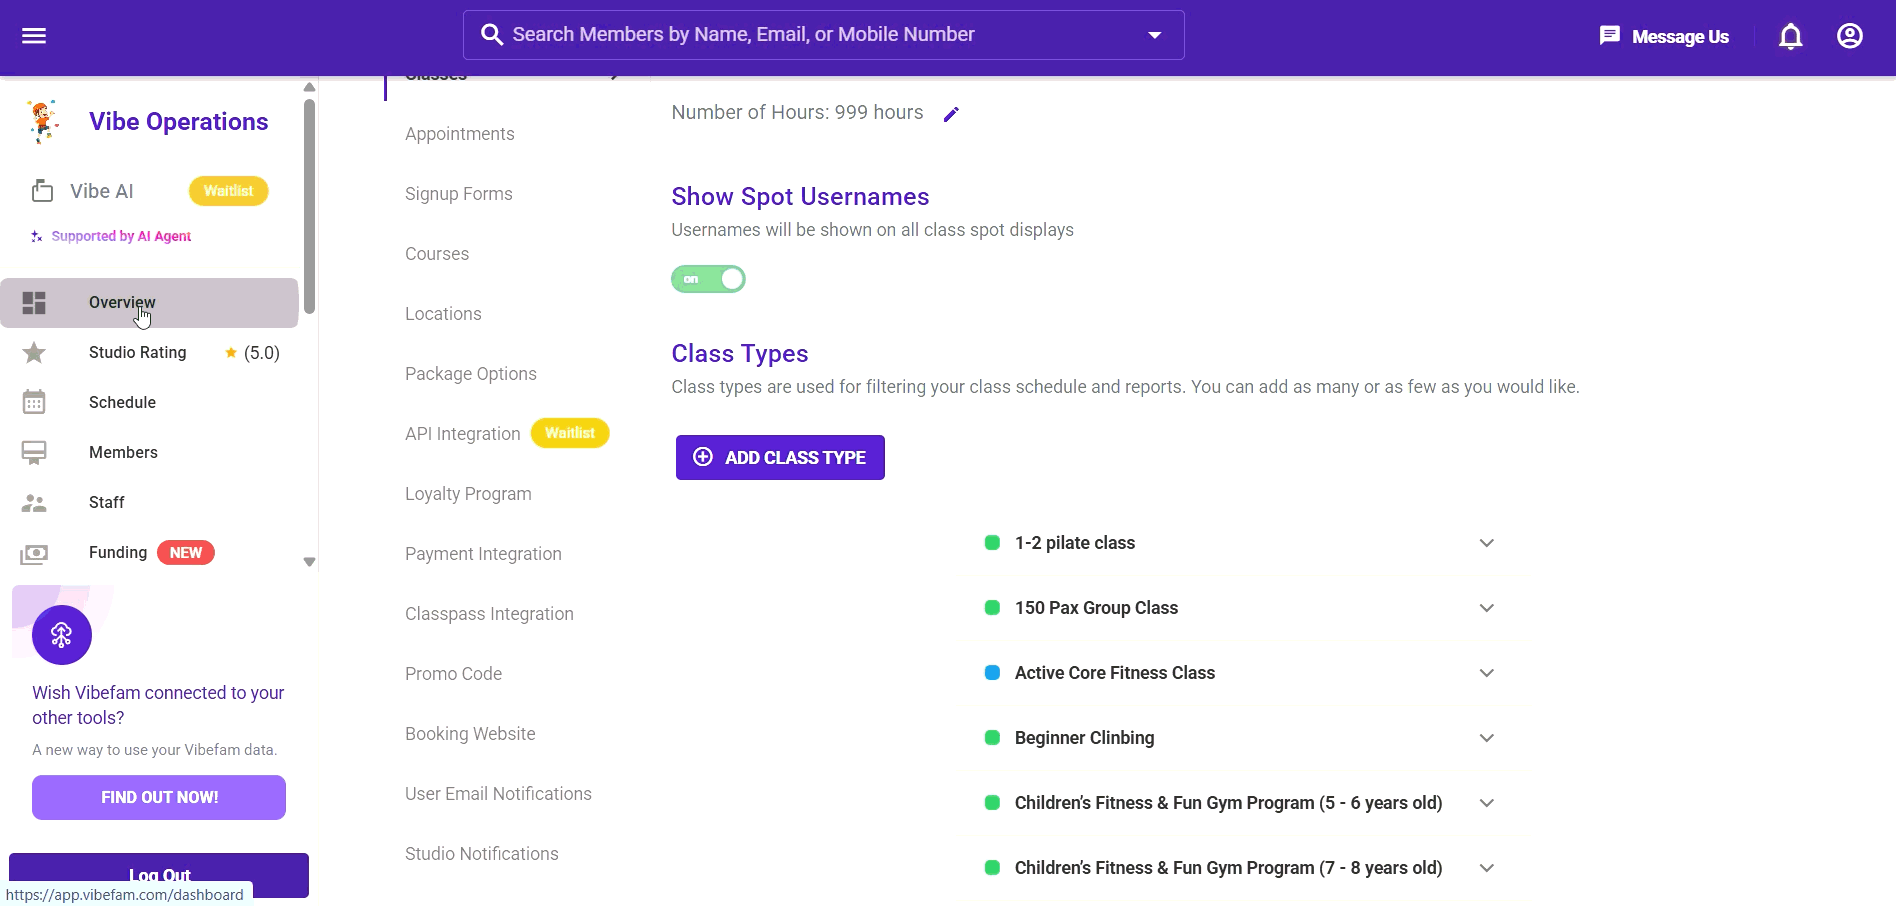Click the ADD CLASS TYPE button
The width and height of the screenshot is (1896, 906).
coord(780,457)
